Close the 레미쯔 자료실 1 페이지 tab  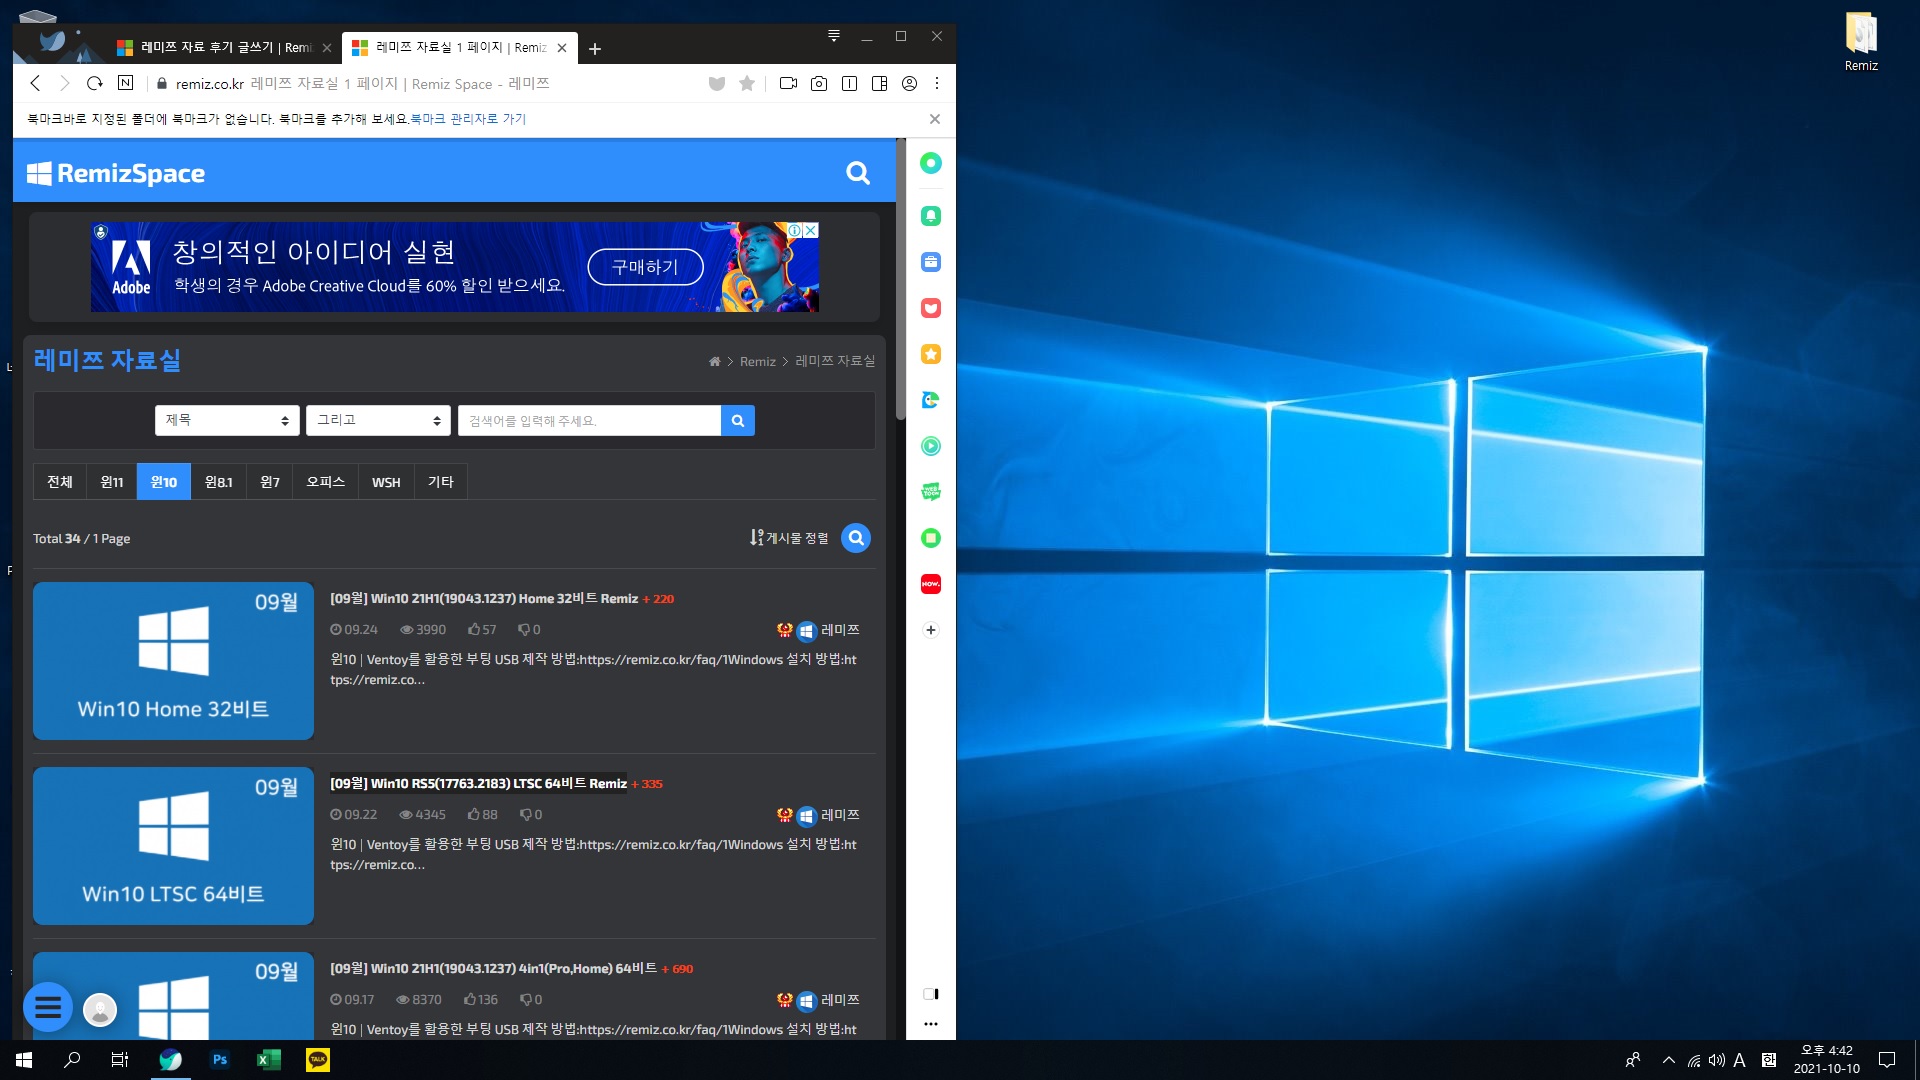562,47
